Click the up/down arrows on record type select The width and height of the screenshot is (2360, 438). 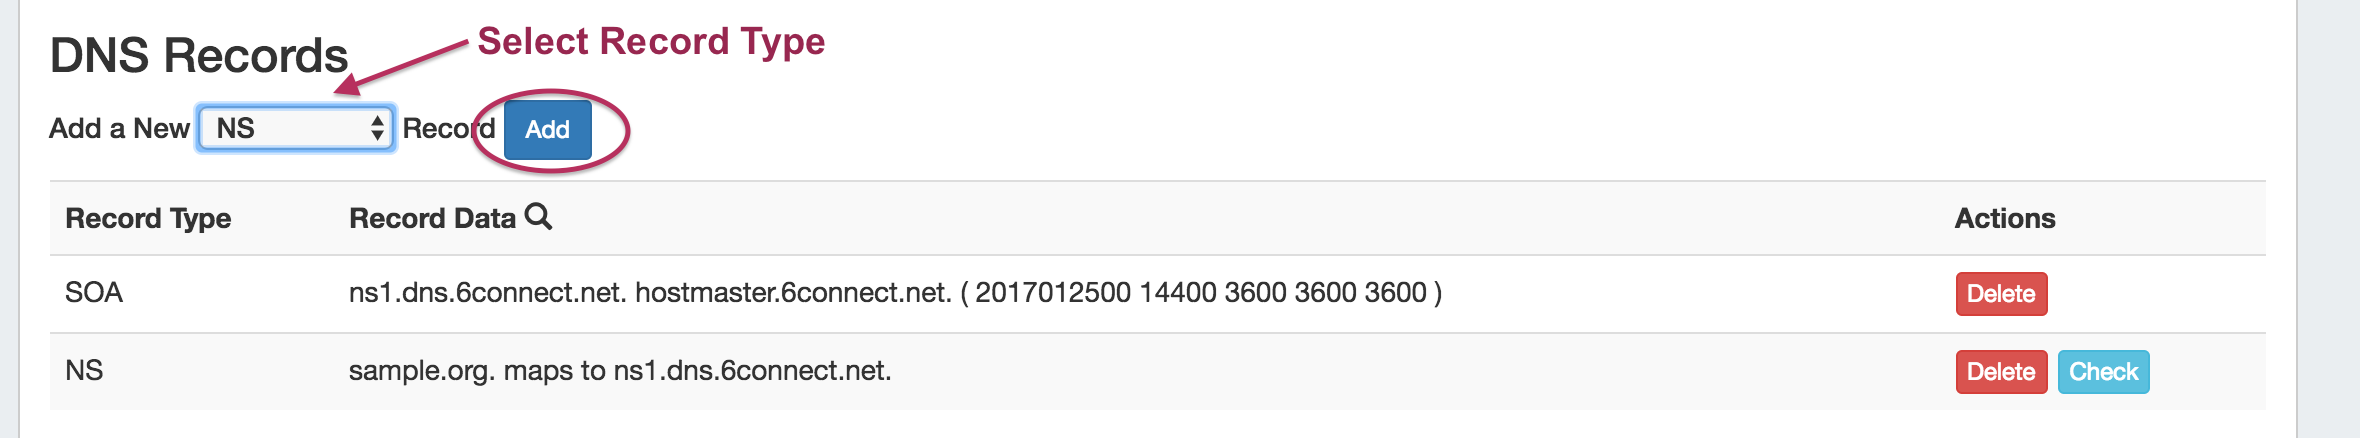coord(377,128)
